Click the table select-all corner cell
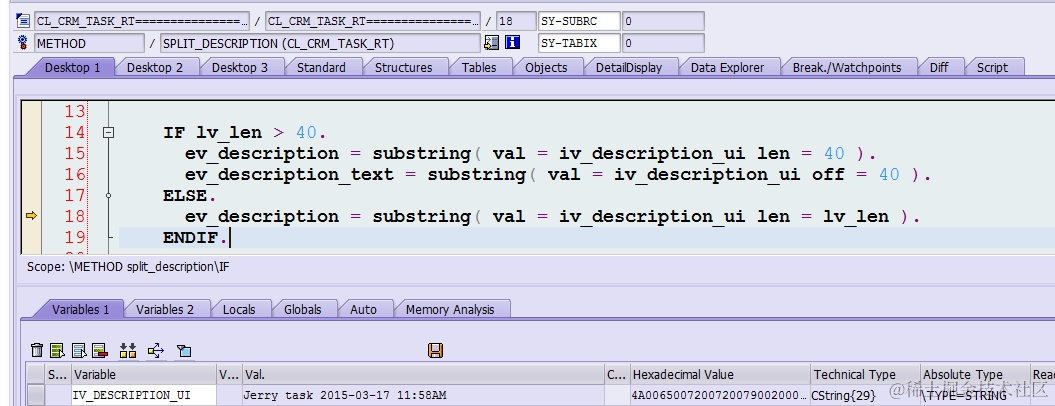 [x=36, y=374]
